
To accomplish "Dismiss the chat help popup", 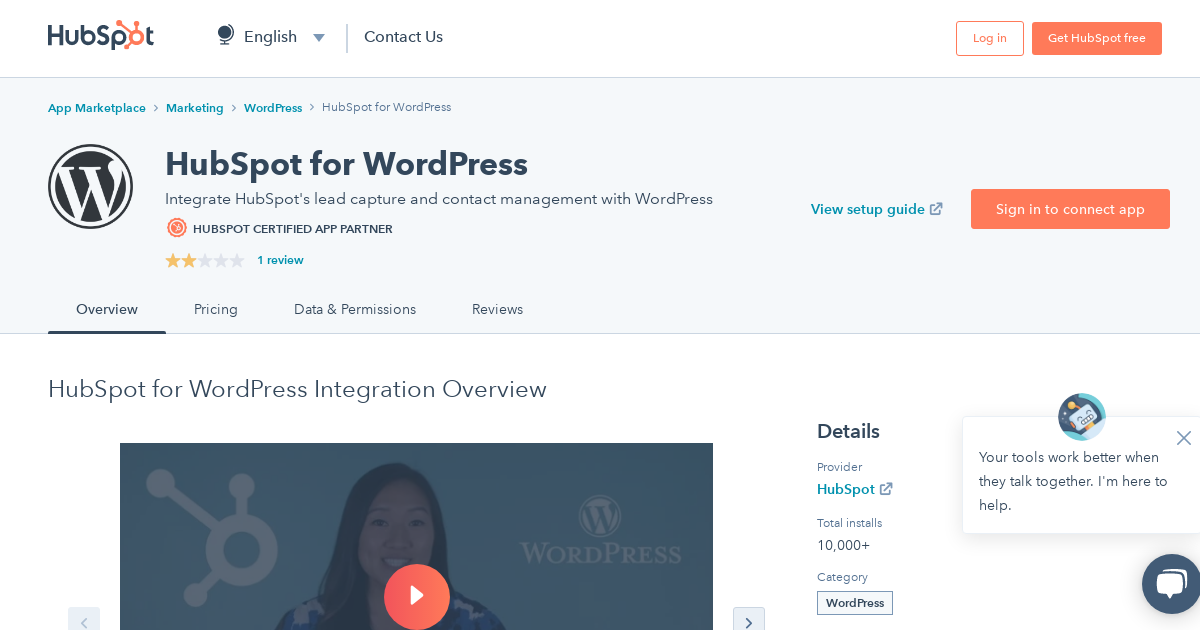I will (1183, 438).
